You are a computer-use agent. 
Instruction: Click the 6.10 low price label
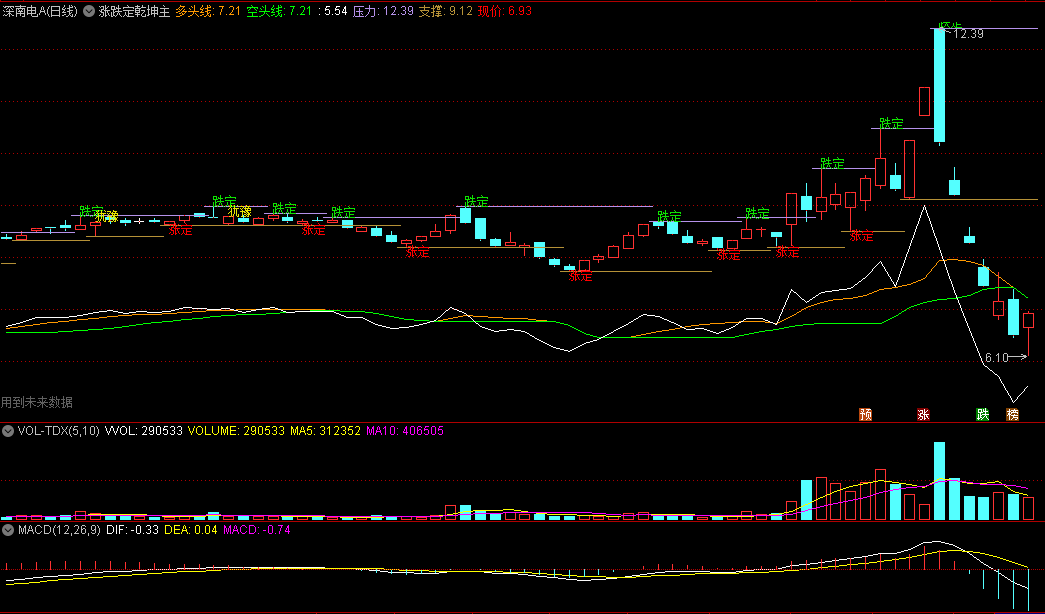click(x=997, y=358)
